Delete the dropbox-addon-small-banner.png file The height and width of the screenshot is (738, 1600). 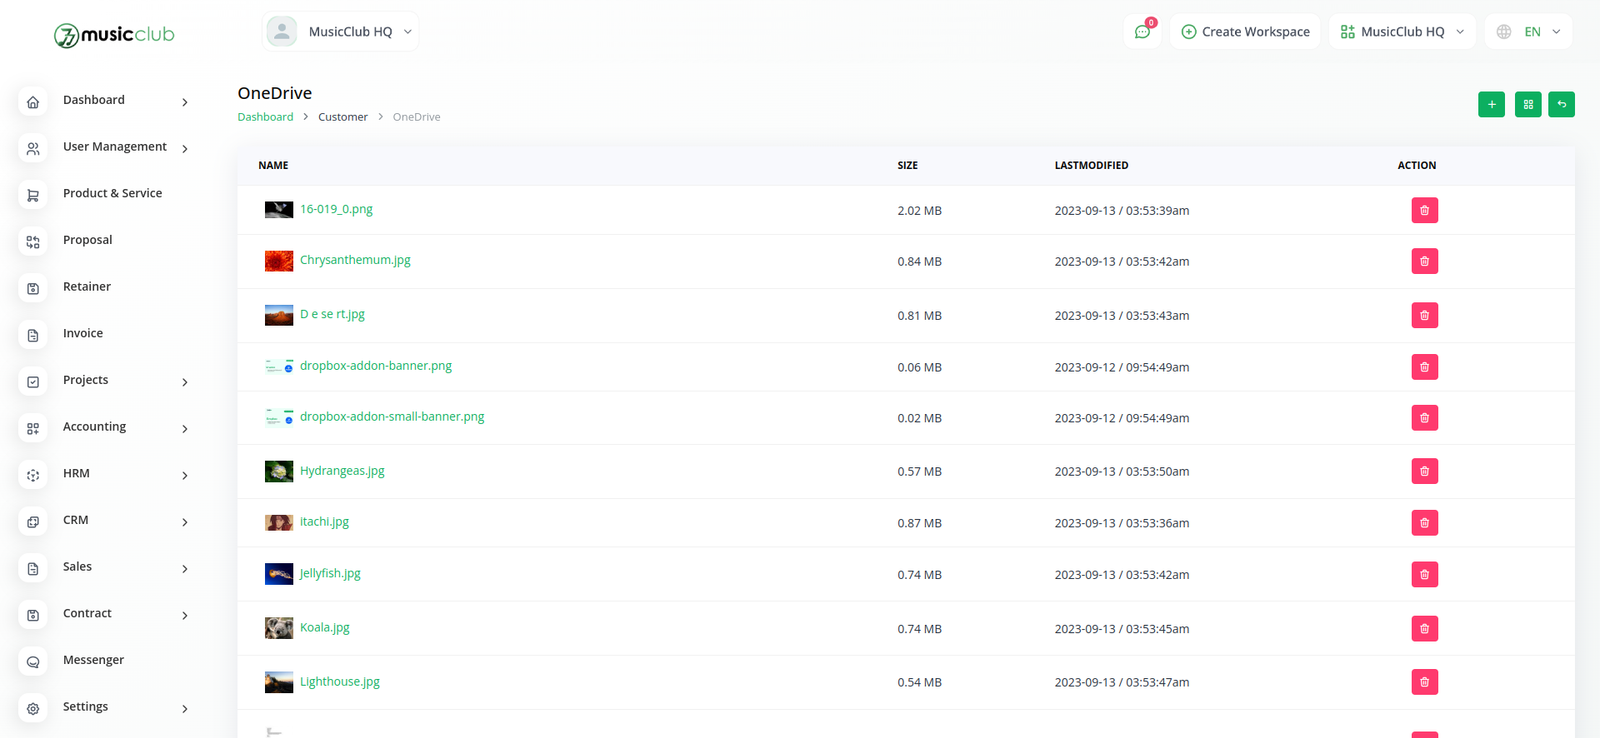pos(1424,418)
